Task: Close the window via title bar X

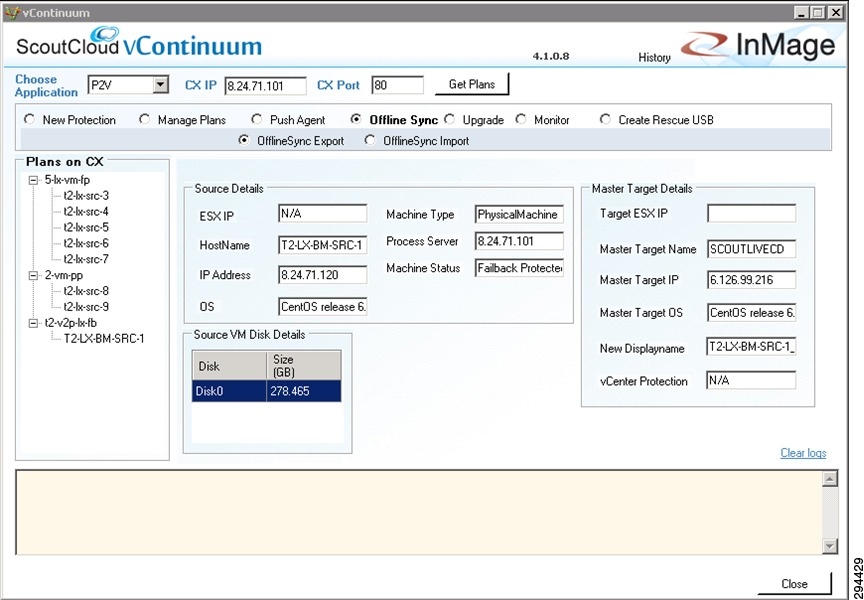Action: (x=835, y=13)
